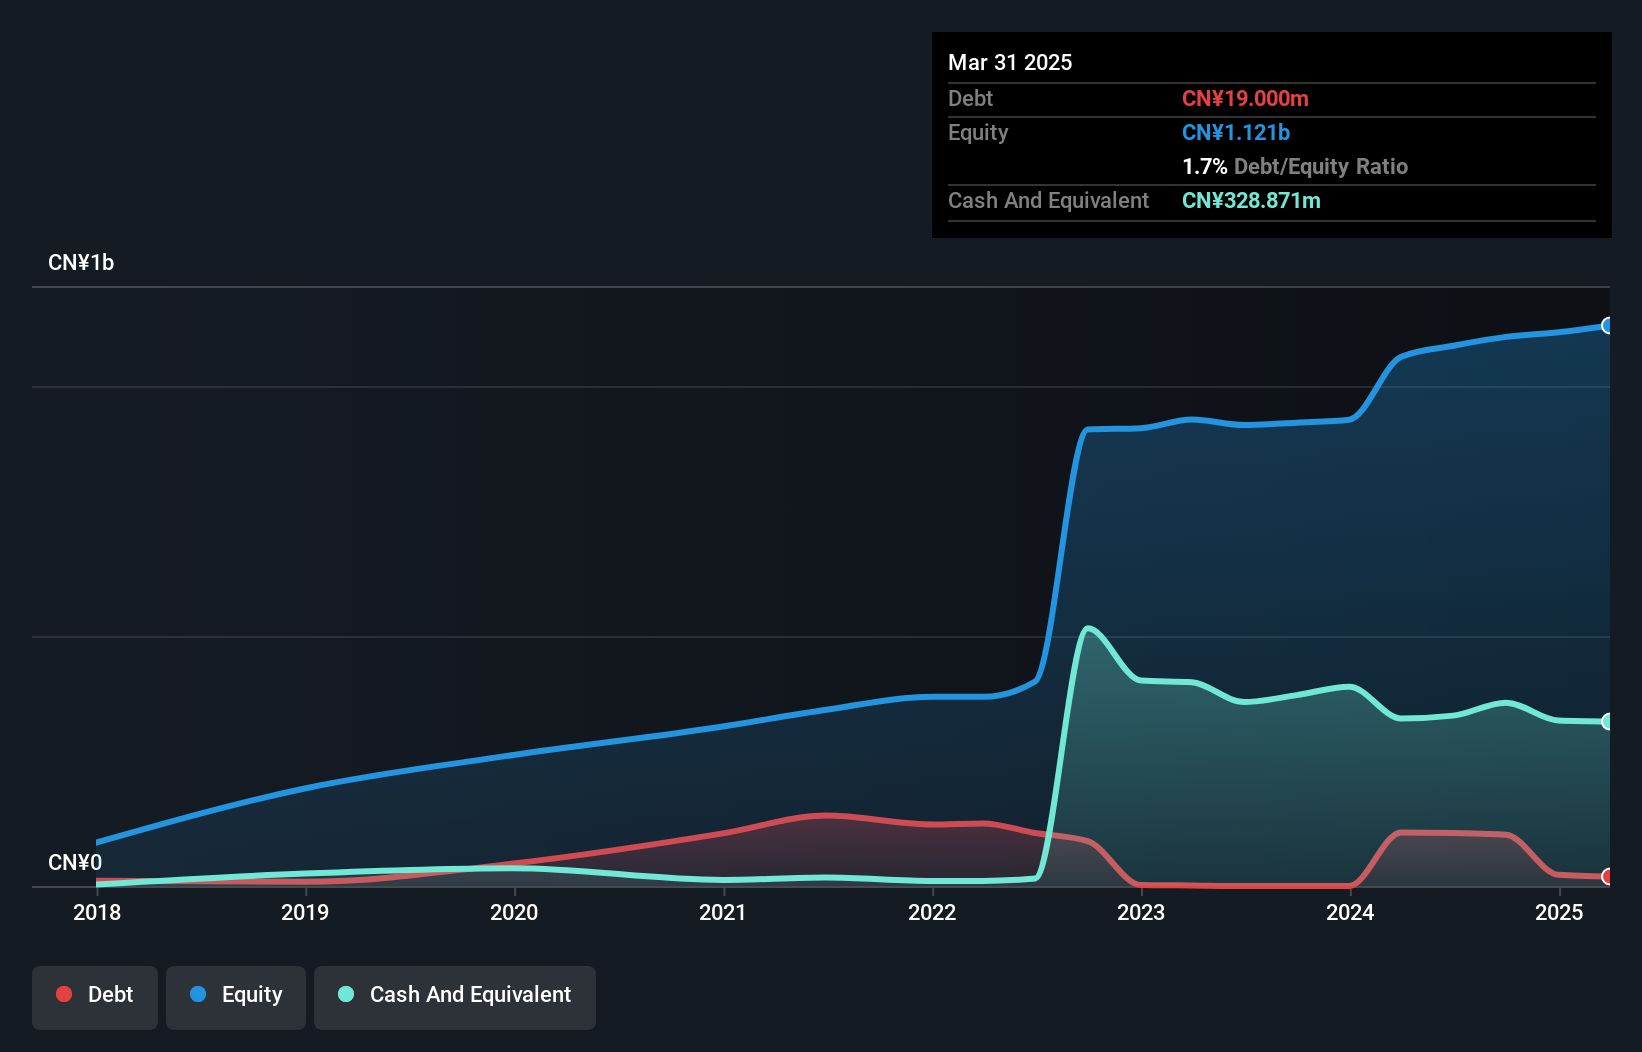Toggle the Debt legend button

[x=95, y=997]
